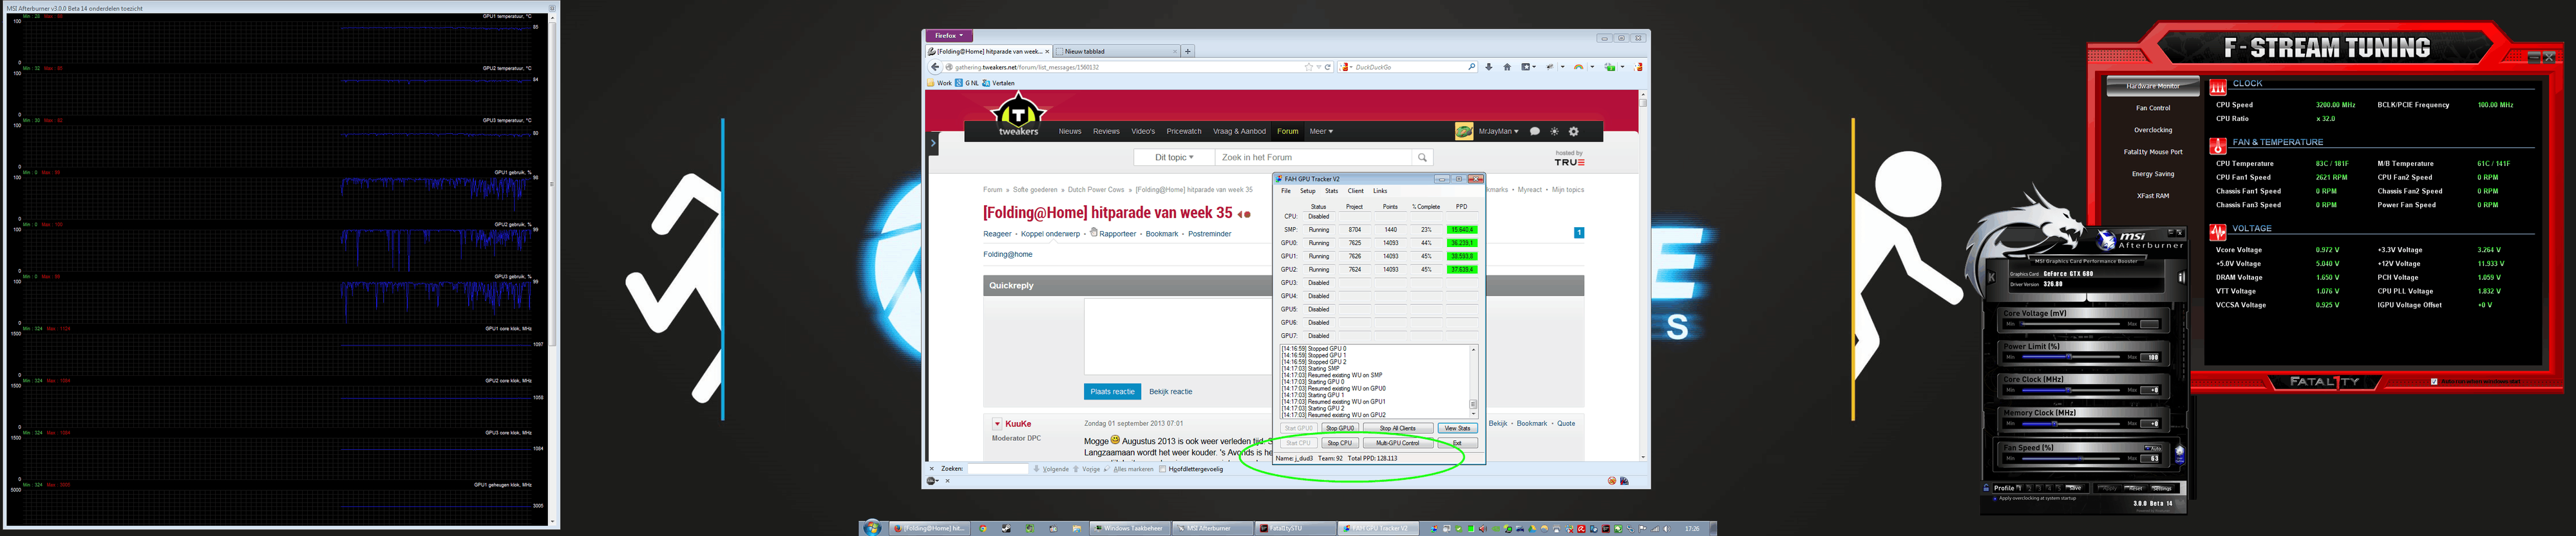Go to the Firefox home page icon

tap(1507, 67)
